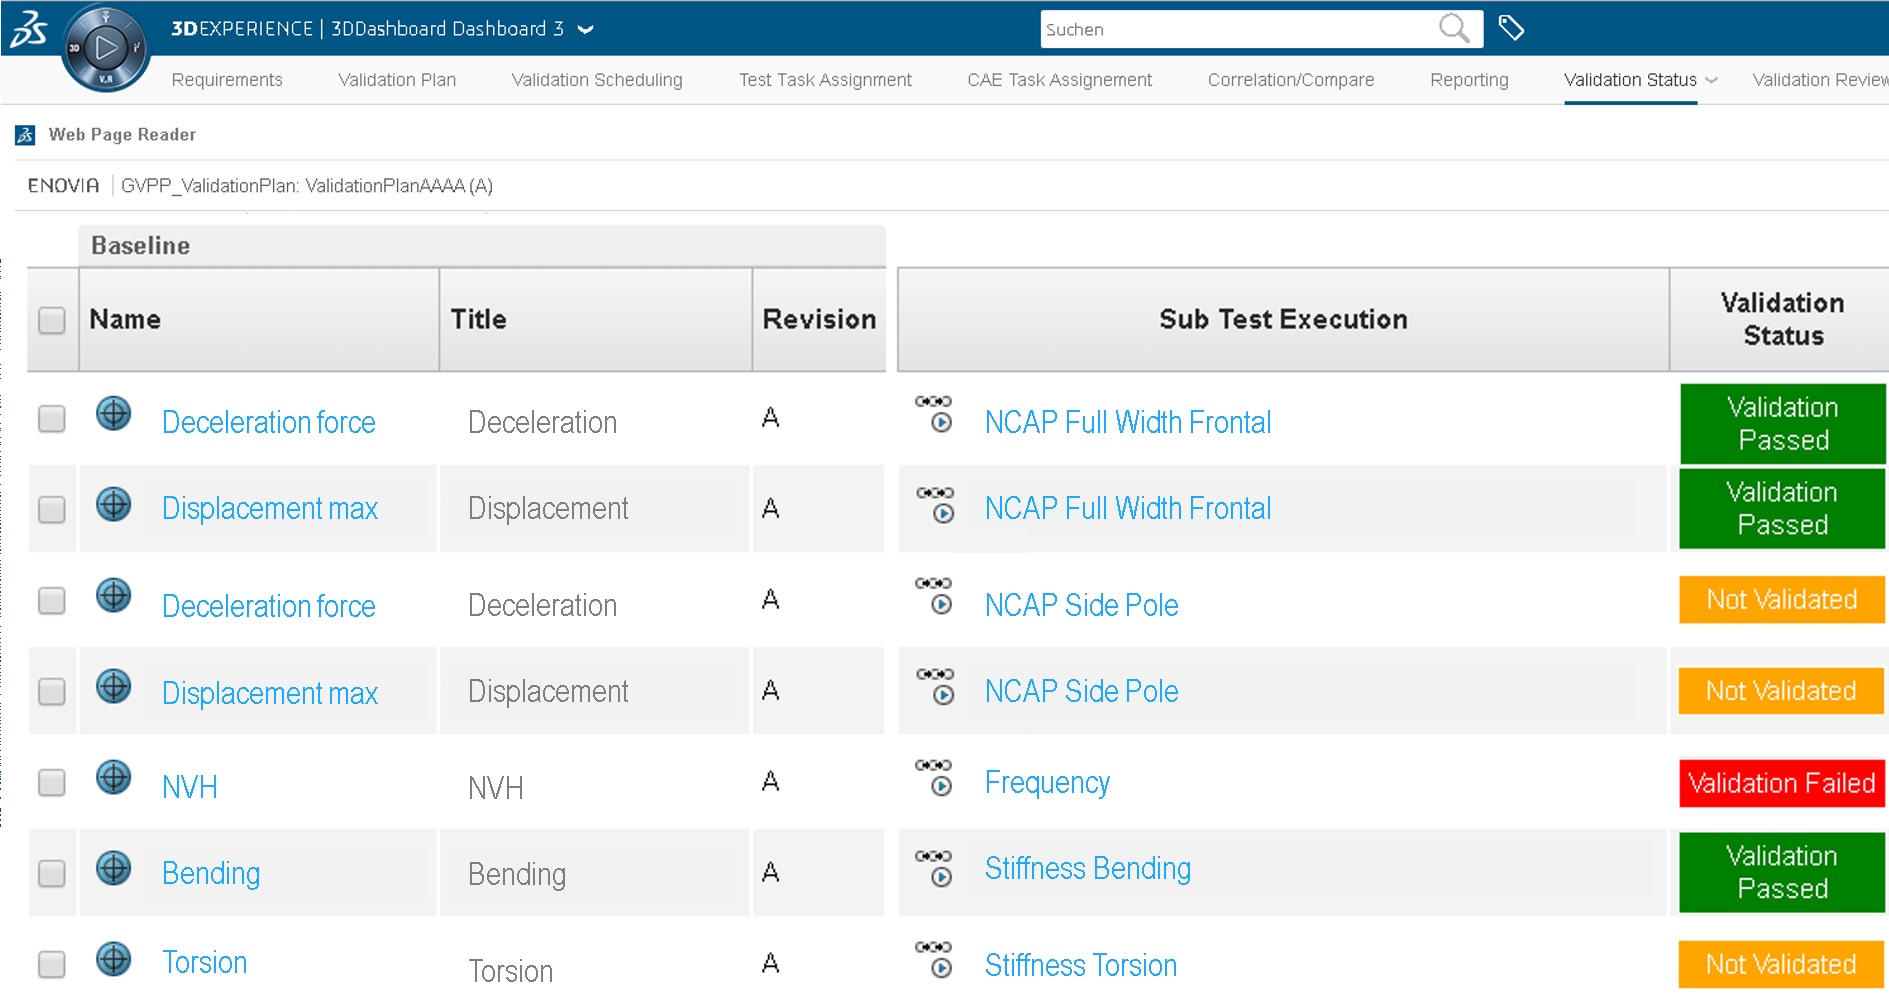This screenshot has width=1889, height=1007.
Task: Click the test execution icon beside Frequency
Action: point(935,777)
